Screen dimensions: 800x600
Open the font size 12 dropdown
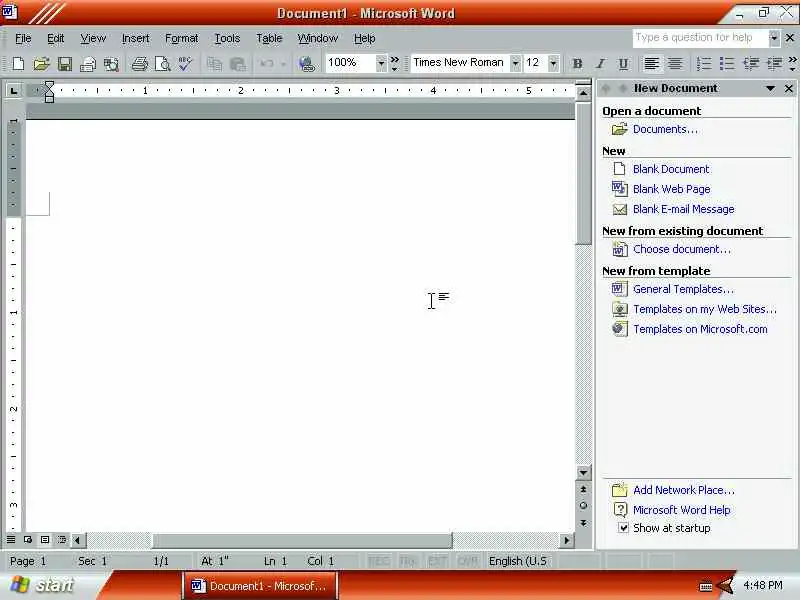(554, 63)
